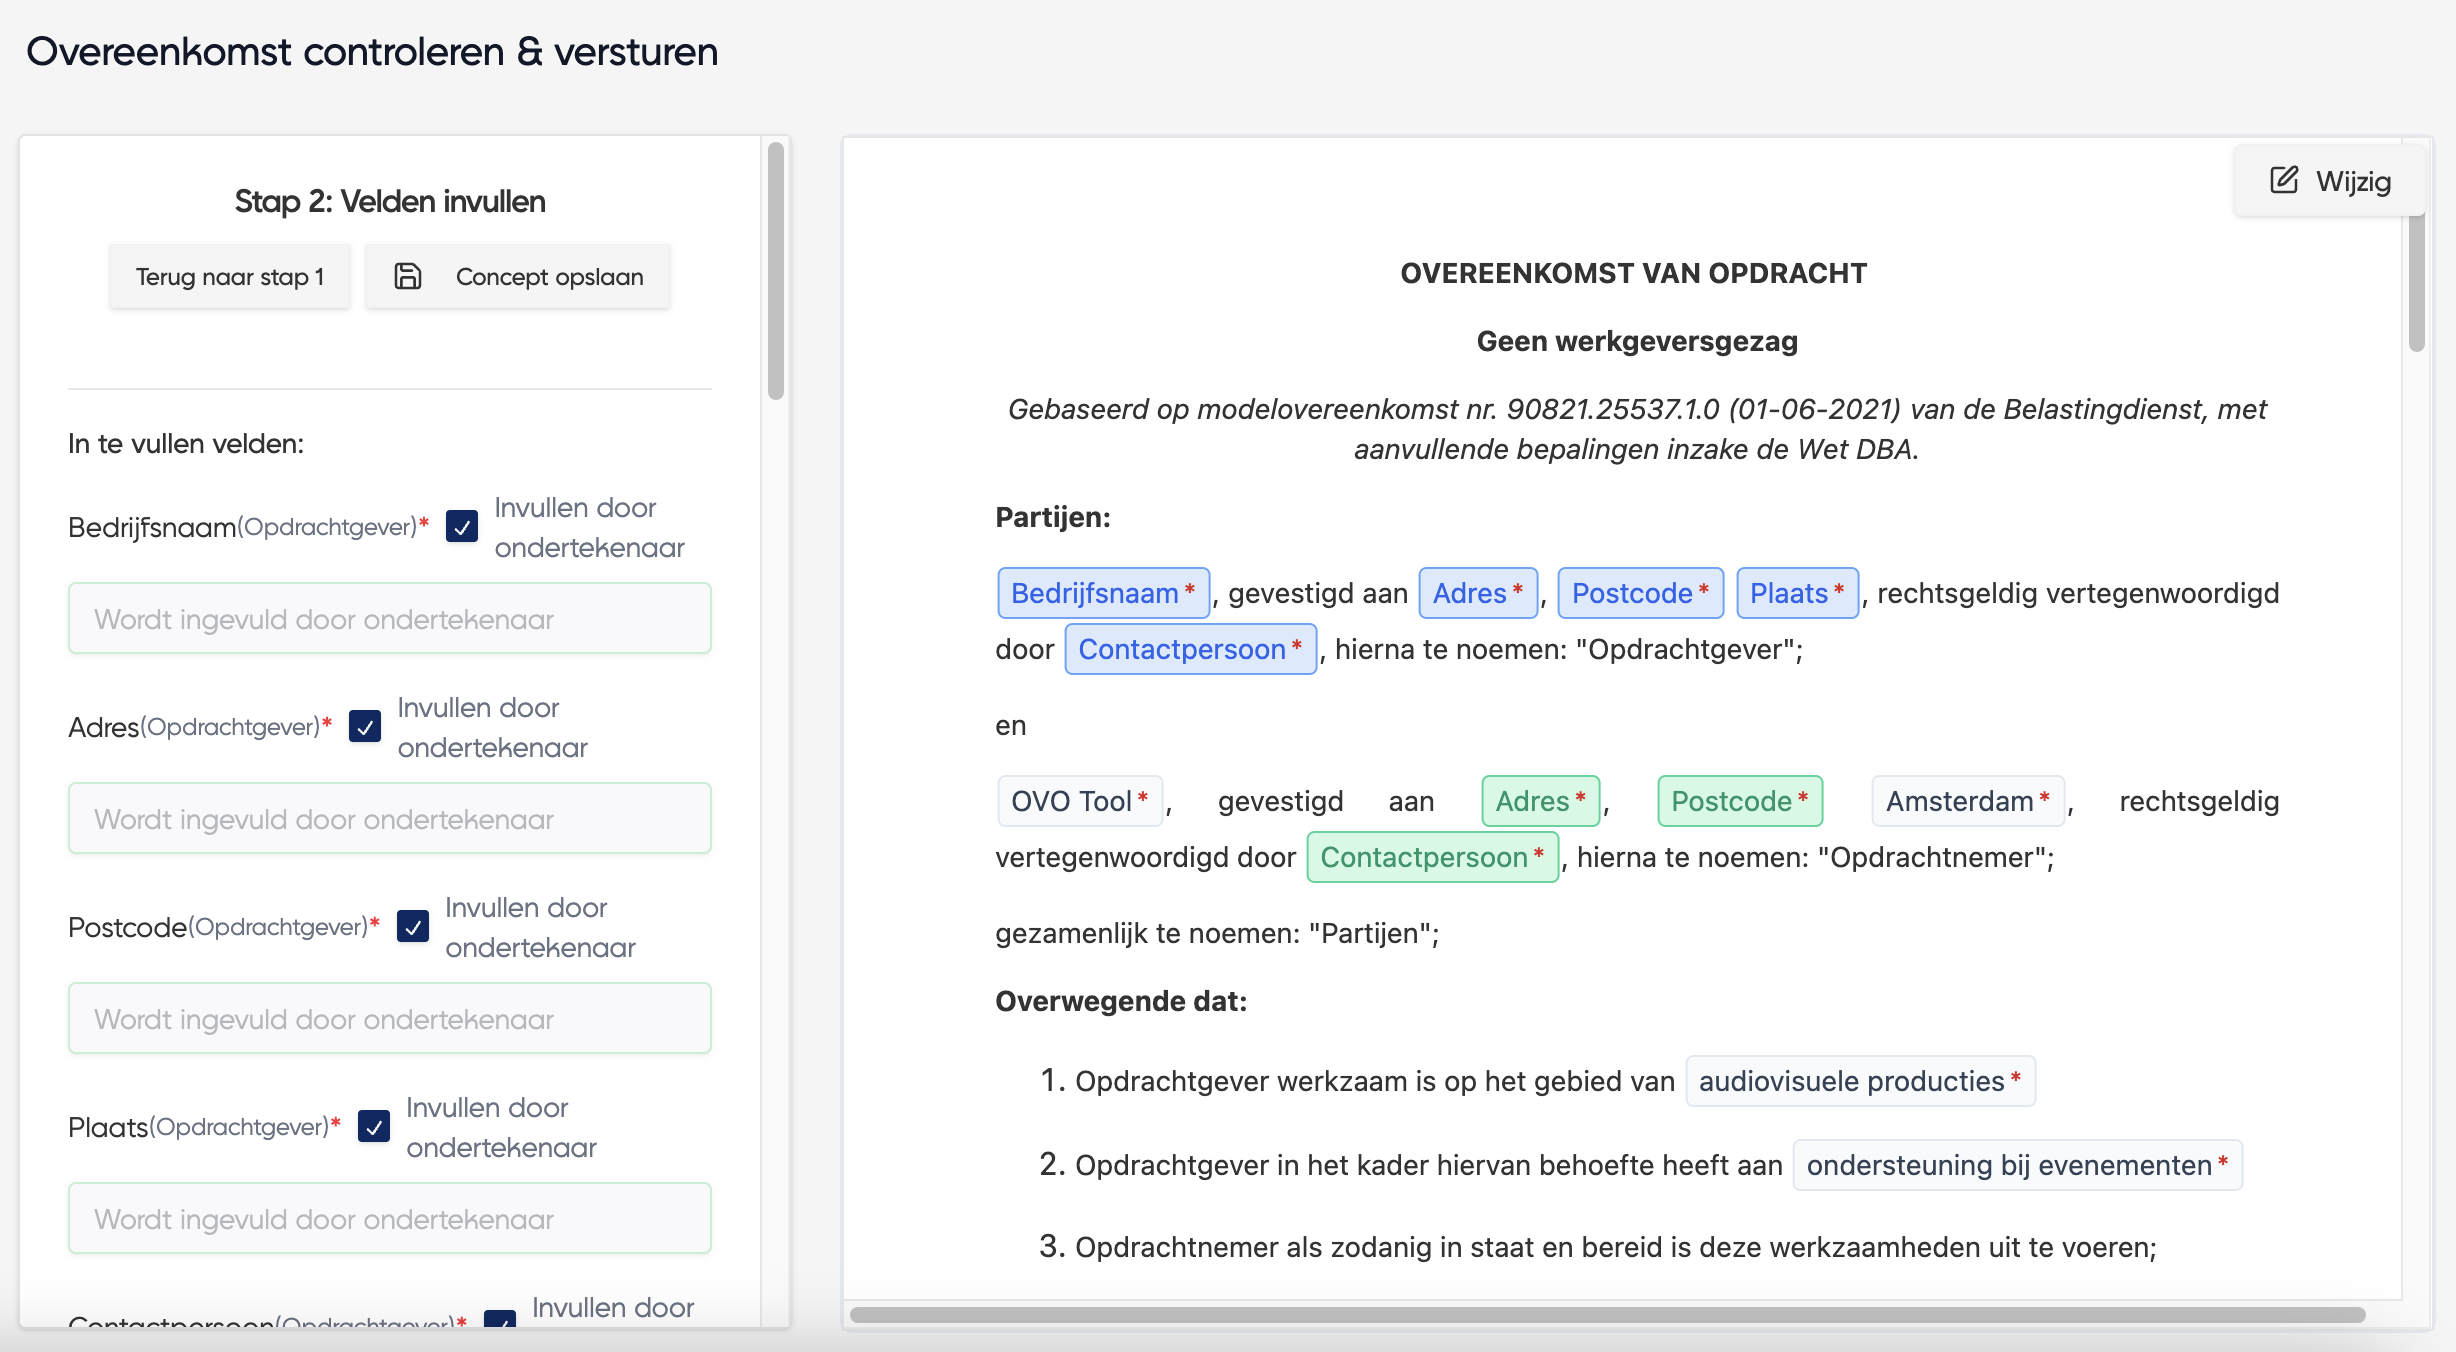Click the document horizontal scrollbar
Image resolution: width=2456 pixels, height=1352 pixels.
[1608, 1315]
